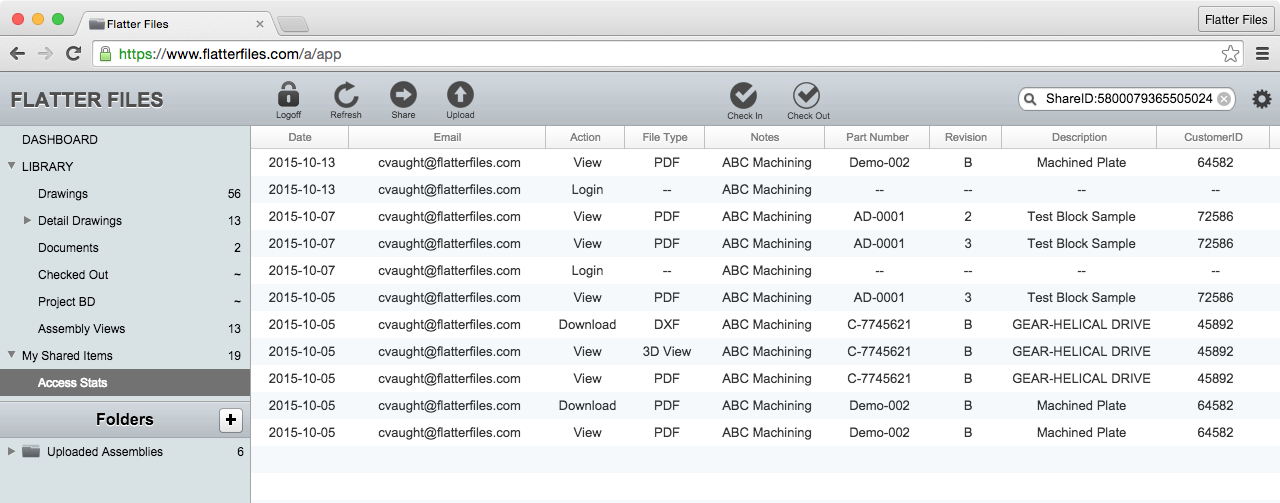Screen dimensions: 1280x503
Task: Click the 2015-10-13 Login action cell
Action: [x=588, y=189]
